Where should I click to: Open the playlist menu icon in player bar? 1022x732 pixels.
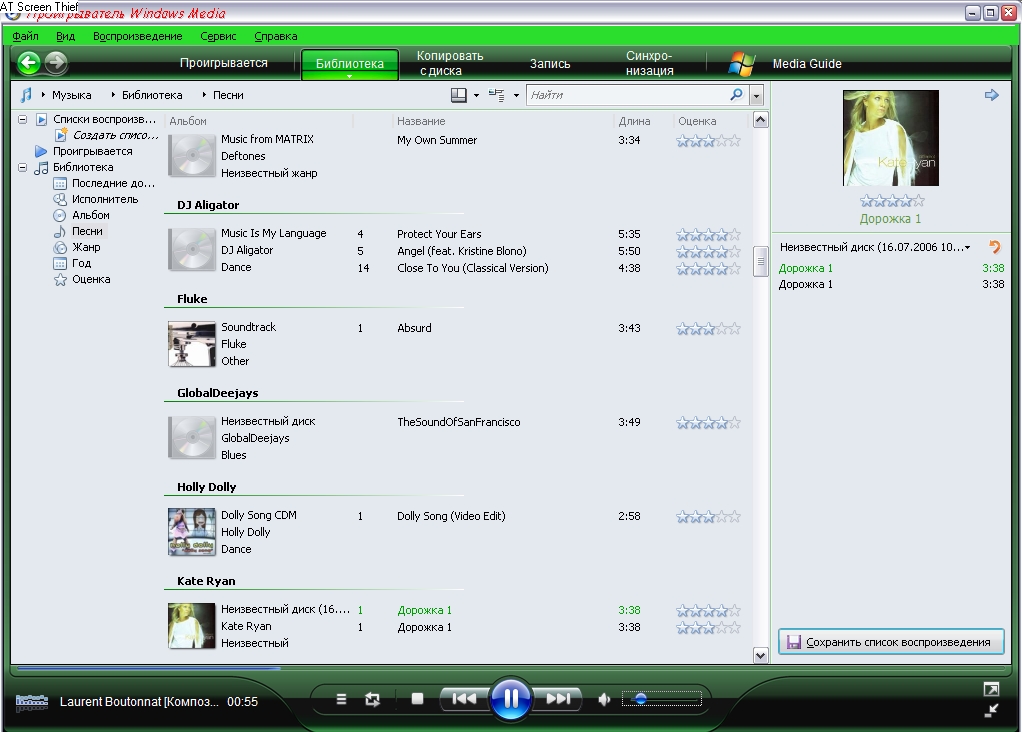[x=341, y=699]
